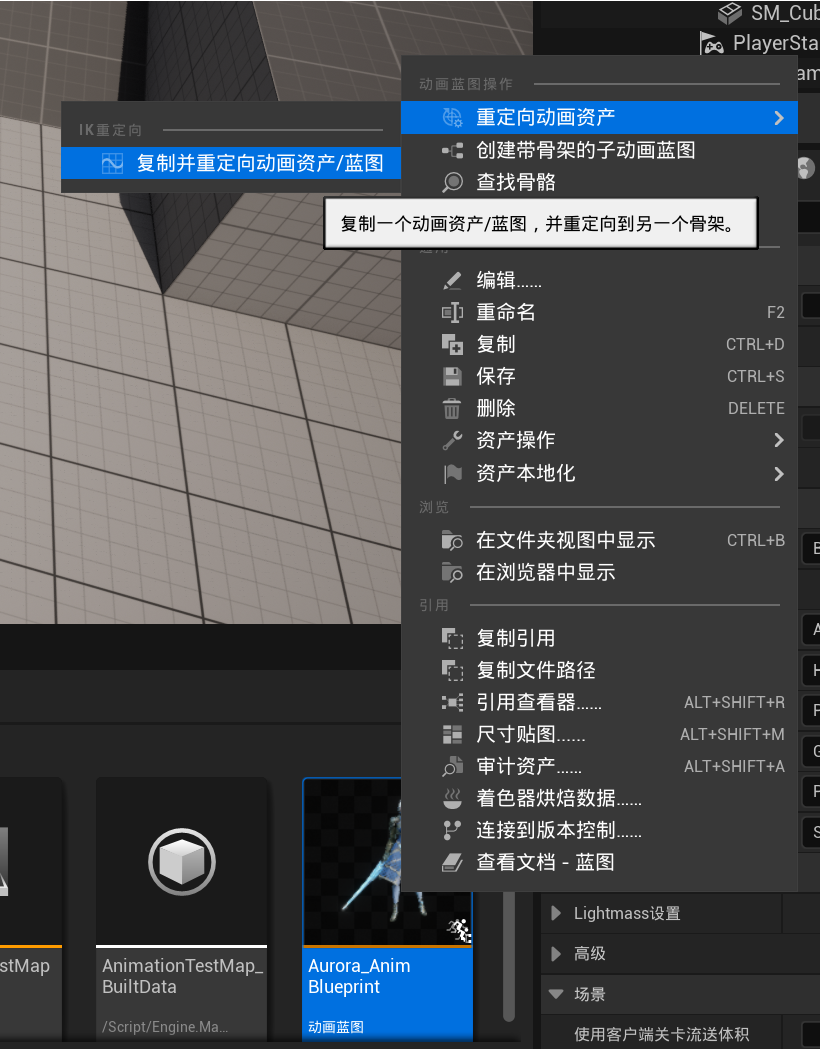Click the 连接到版本控制 branch icon
Screen dimensions: 820x1049
(453, 830)
